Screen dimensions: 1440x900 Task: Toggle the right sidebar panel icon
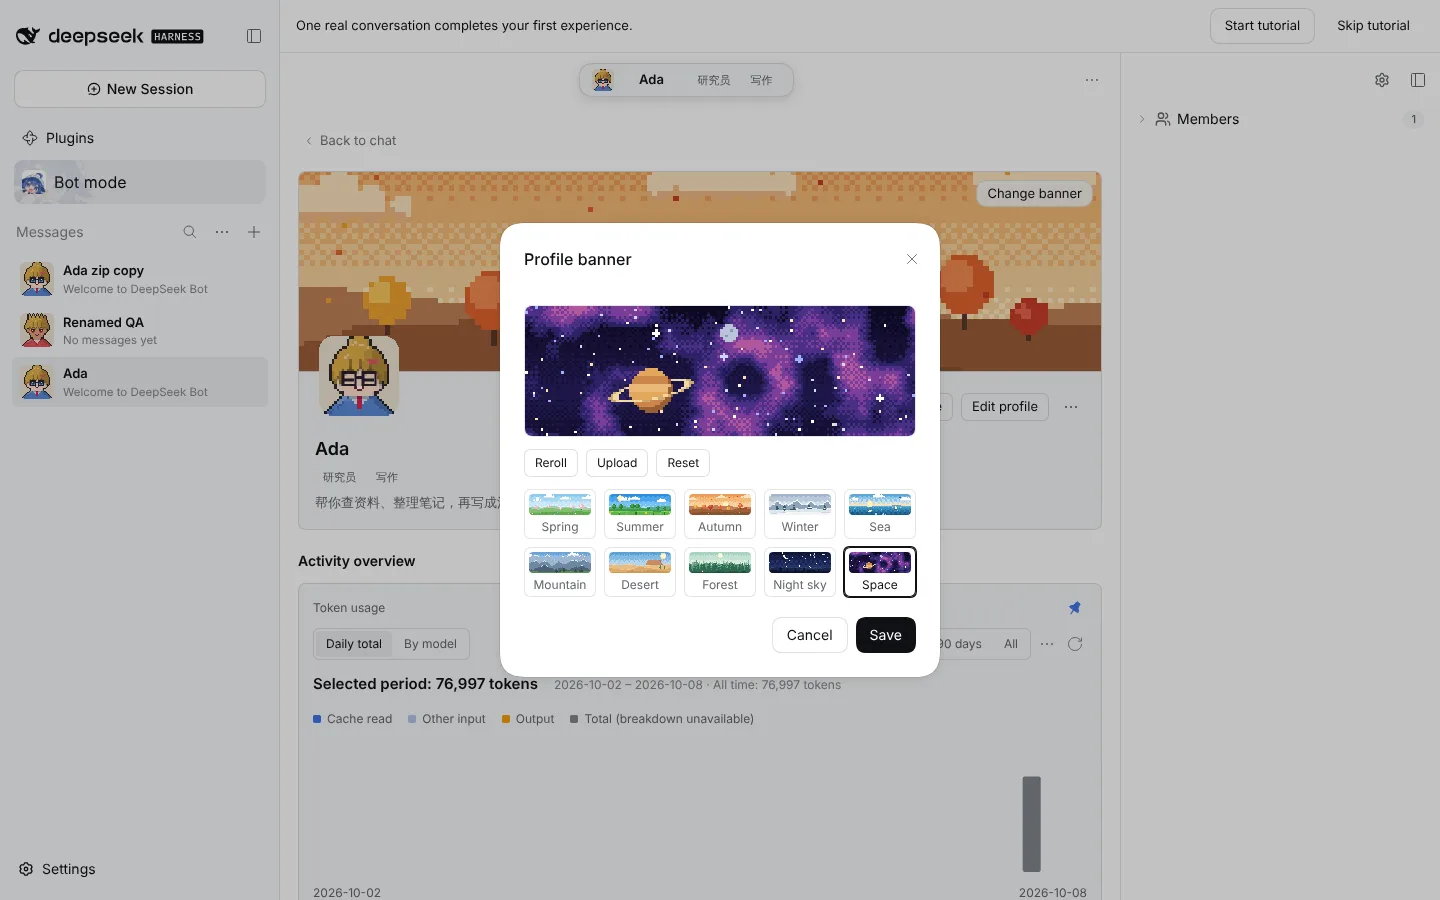click(x=1418, y=80)
